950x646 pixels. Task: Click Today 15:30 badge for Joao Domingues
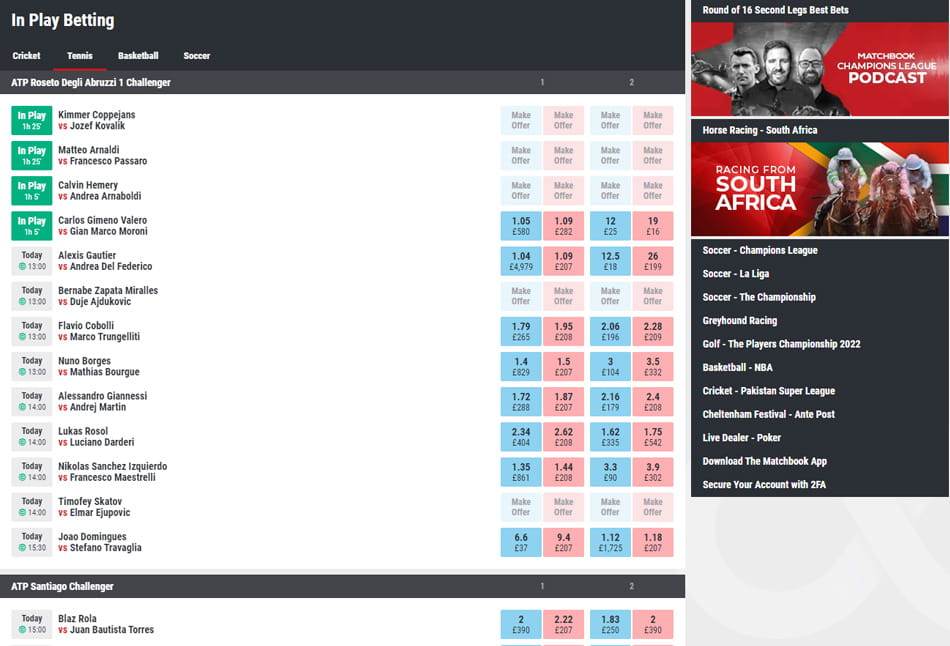pyautogui.click(x=32, y=542)
